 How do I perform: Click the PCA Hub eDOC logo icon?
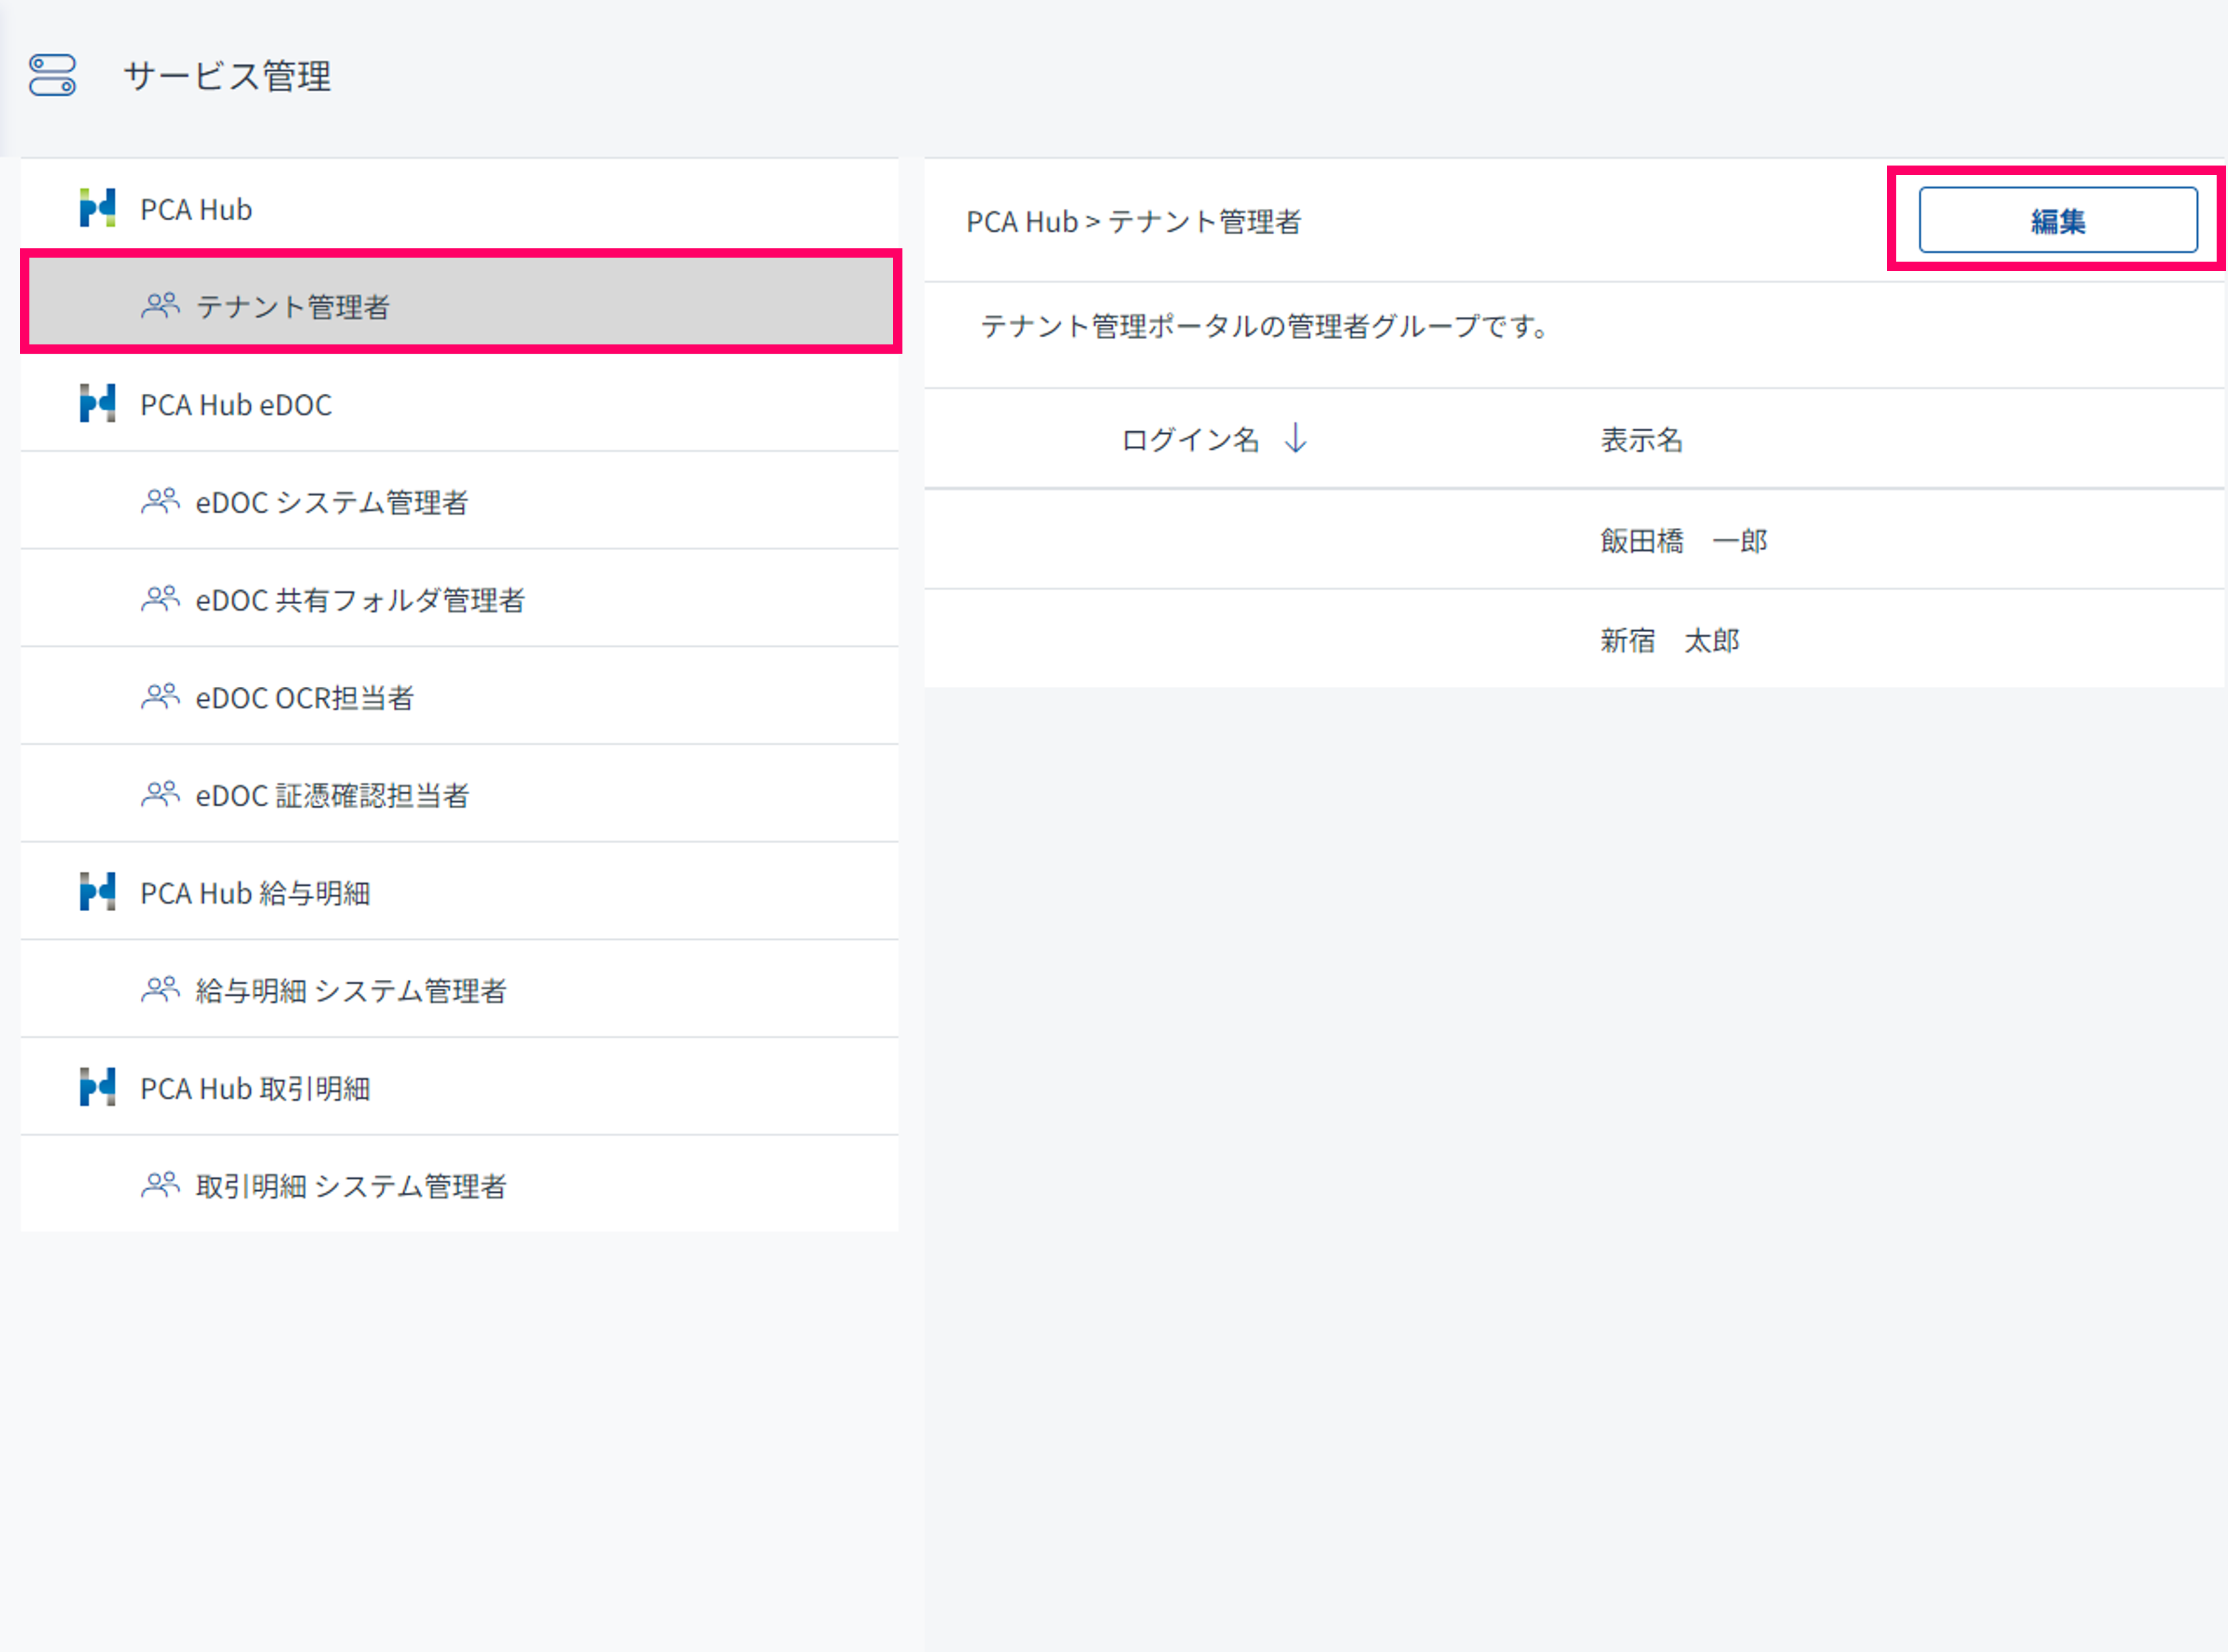click(97, 404)
